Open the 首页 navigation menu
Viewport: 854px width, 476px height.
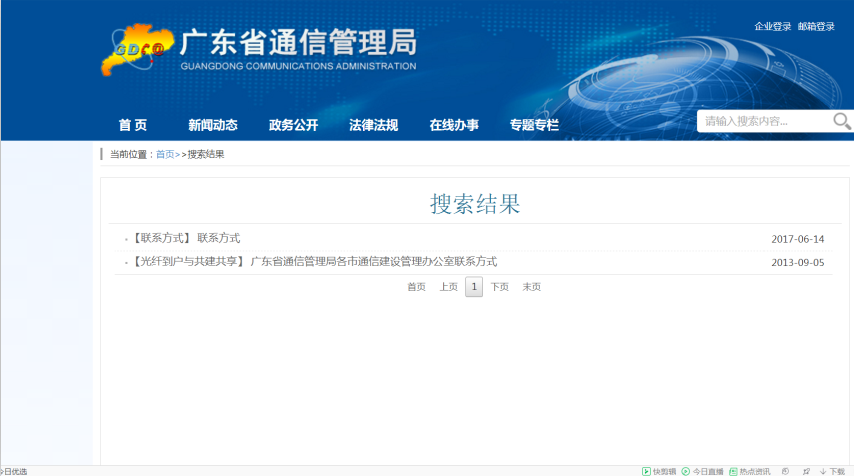133,125
